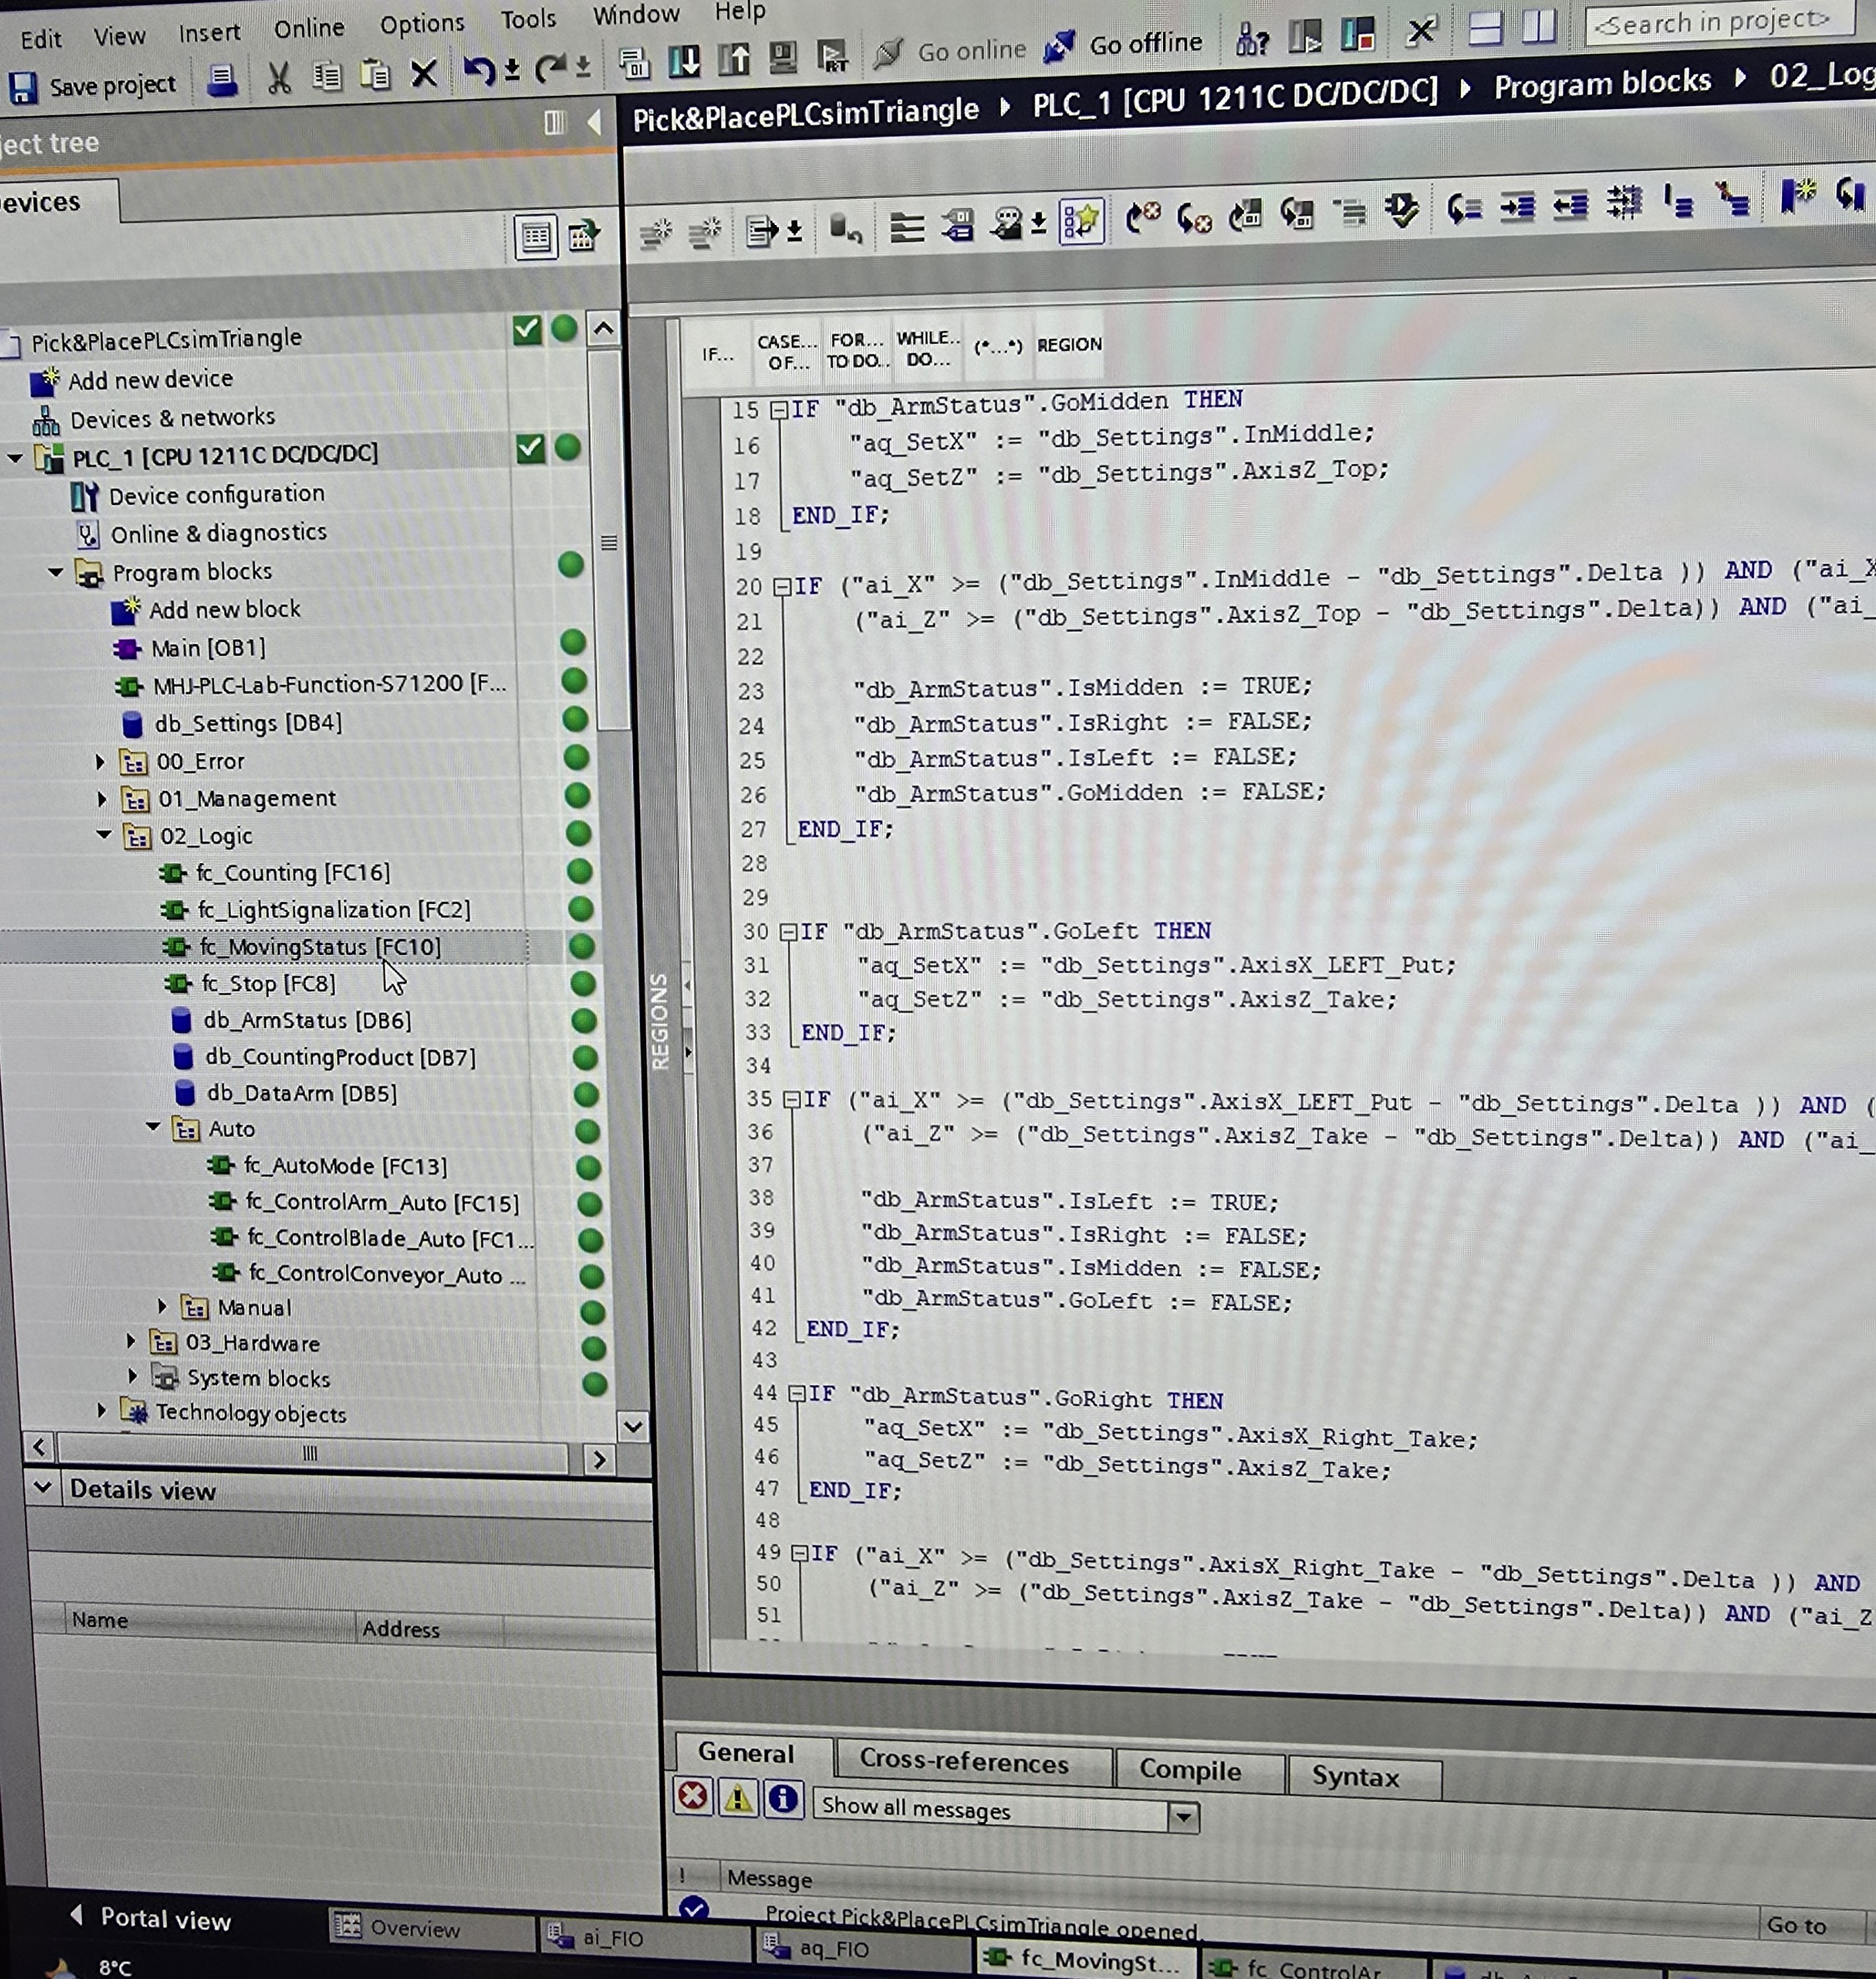Expand the Manual folder

163,1306
